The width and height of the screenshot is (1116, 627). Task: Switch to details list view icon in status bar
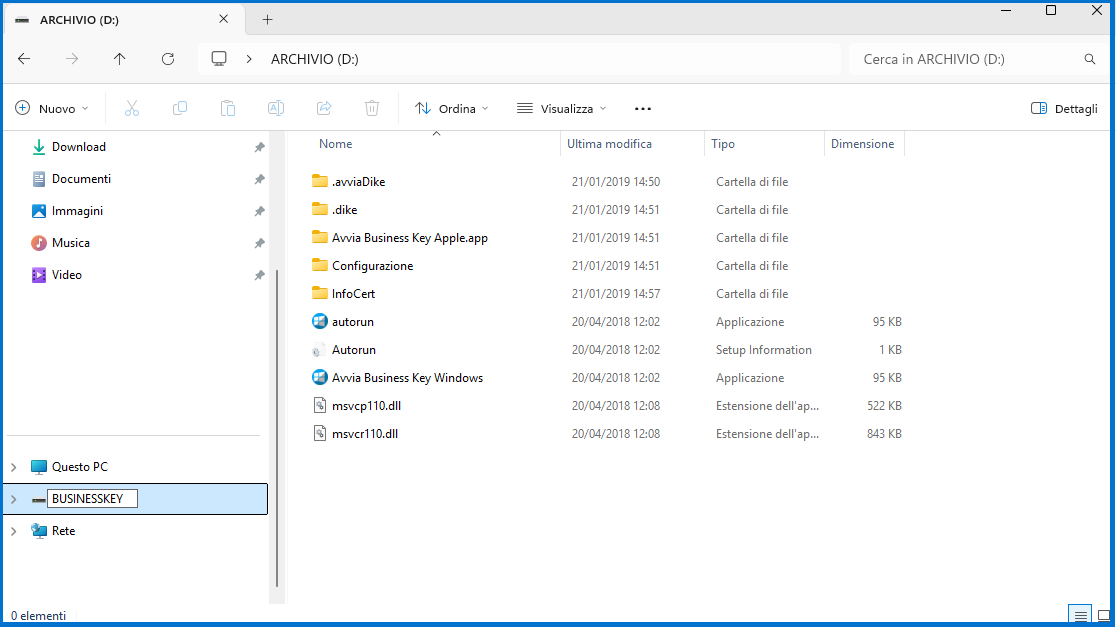pos(1080,616)
